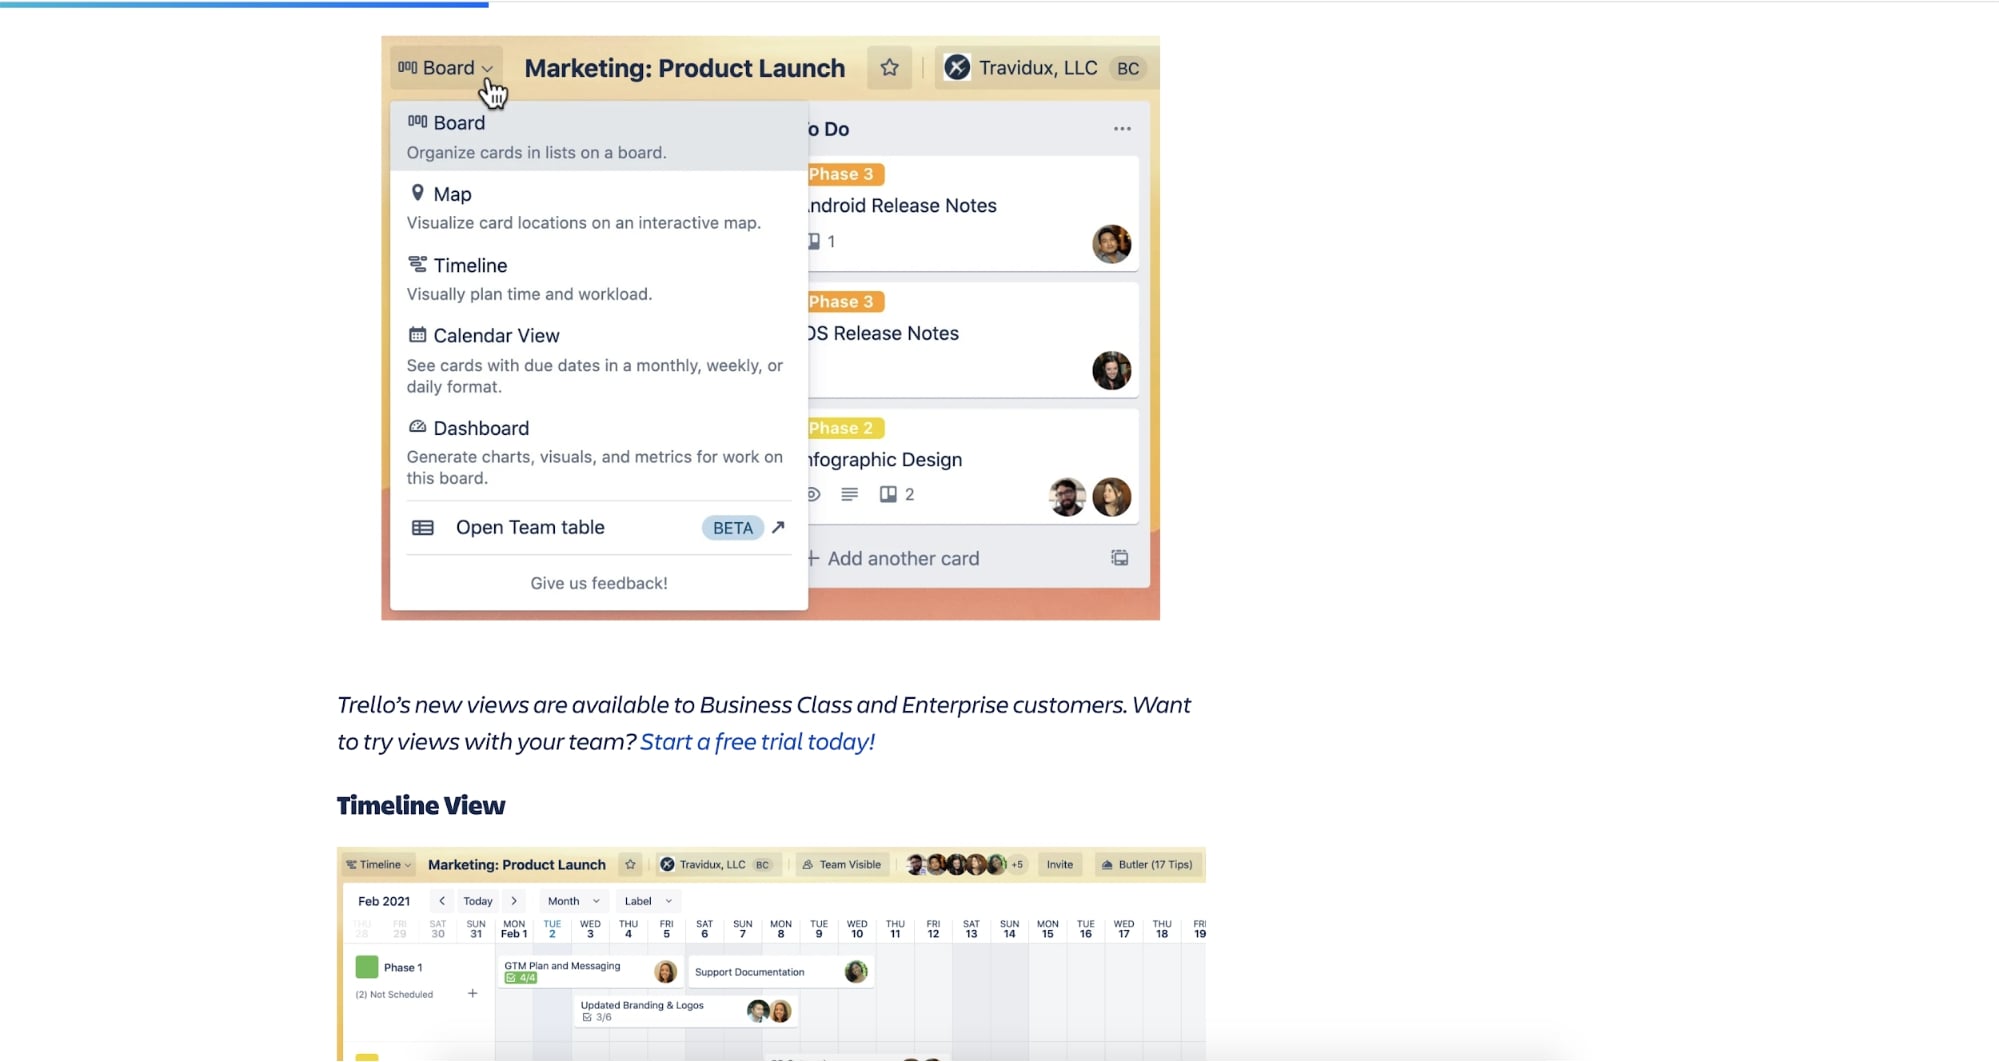
Task: Click the orange Phase 3 label on Android Release Notes
Action: (844, 174)
